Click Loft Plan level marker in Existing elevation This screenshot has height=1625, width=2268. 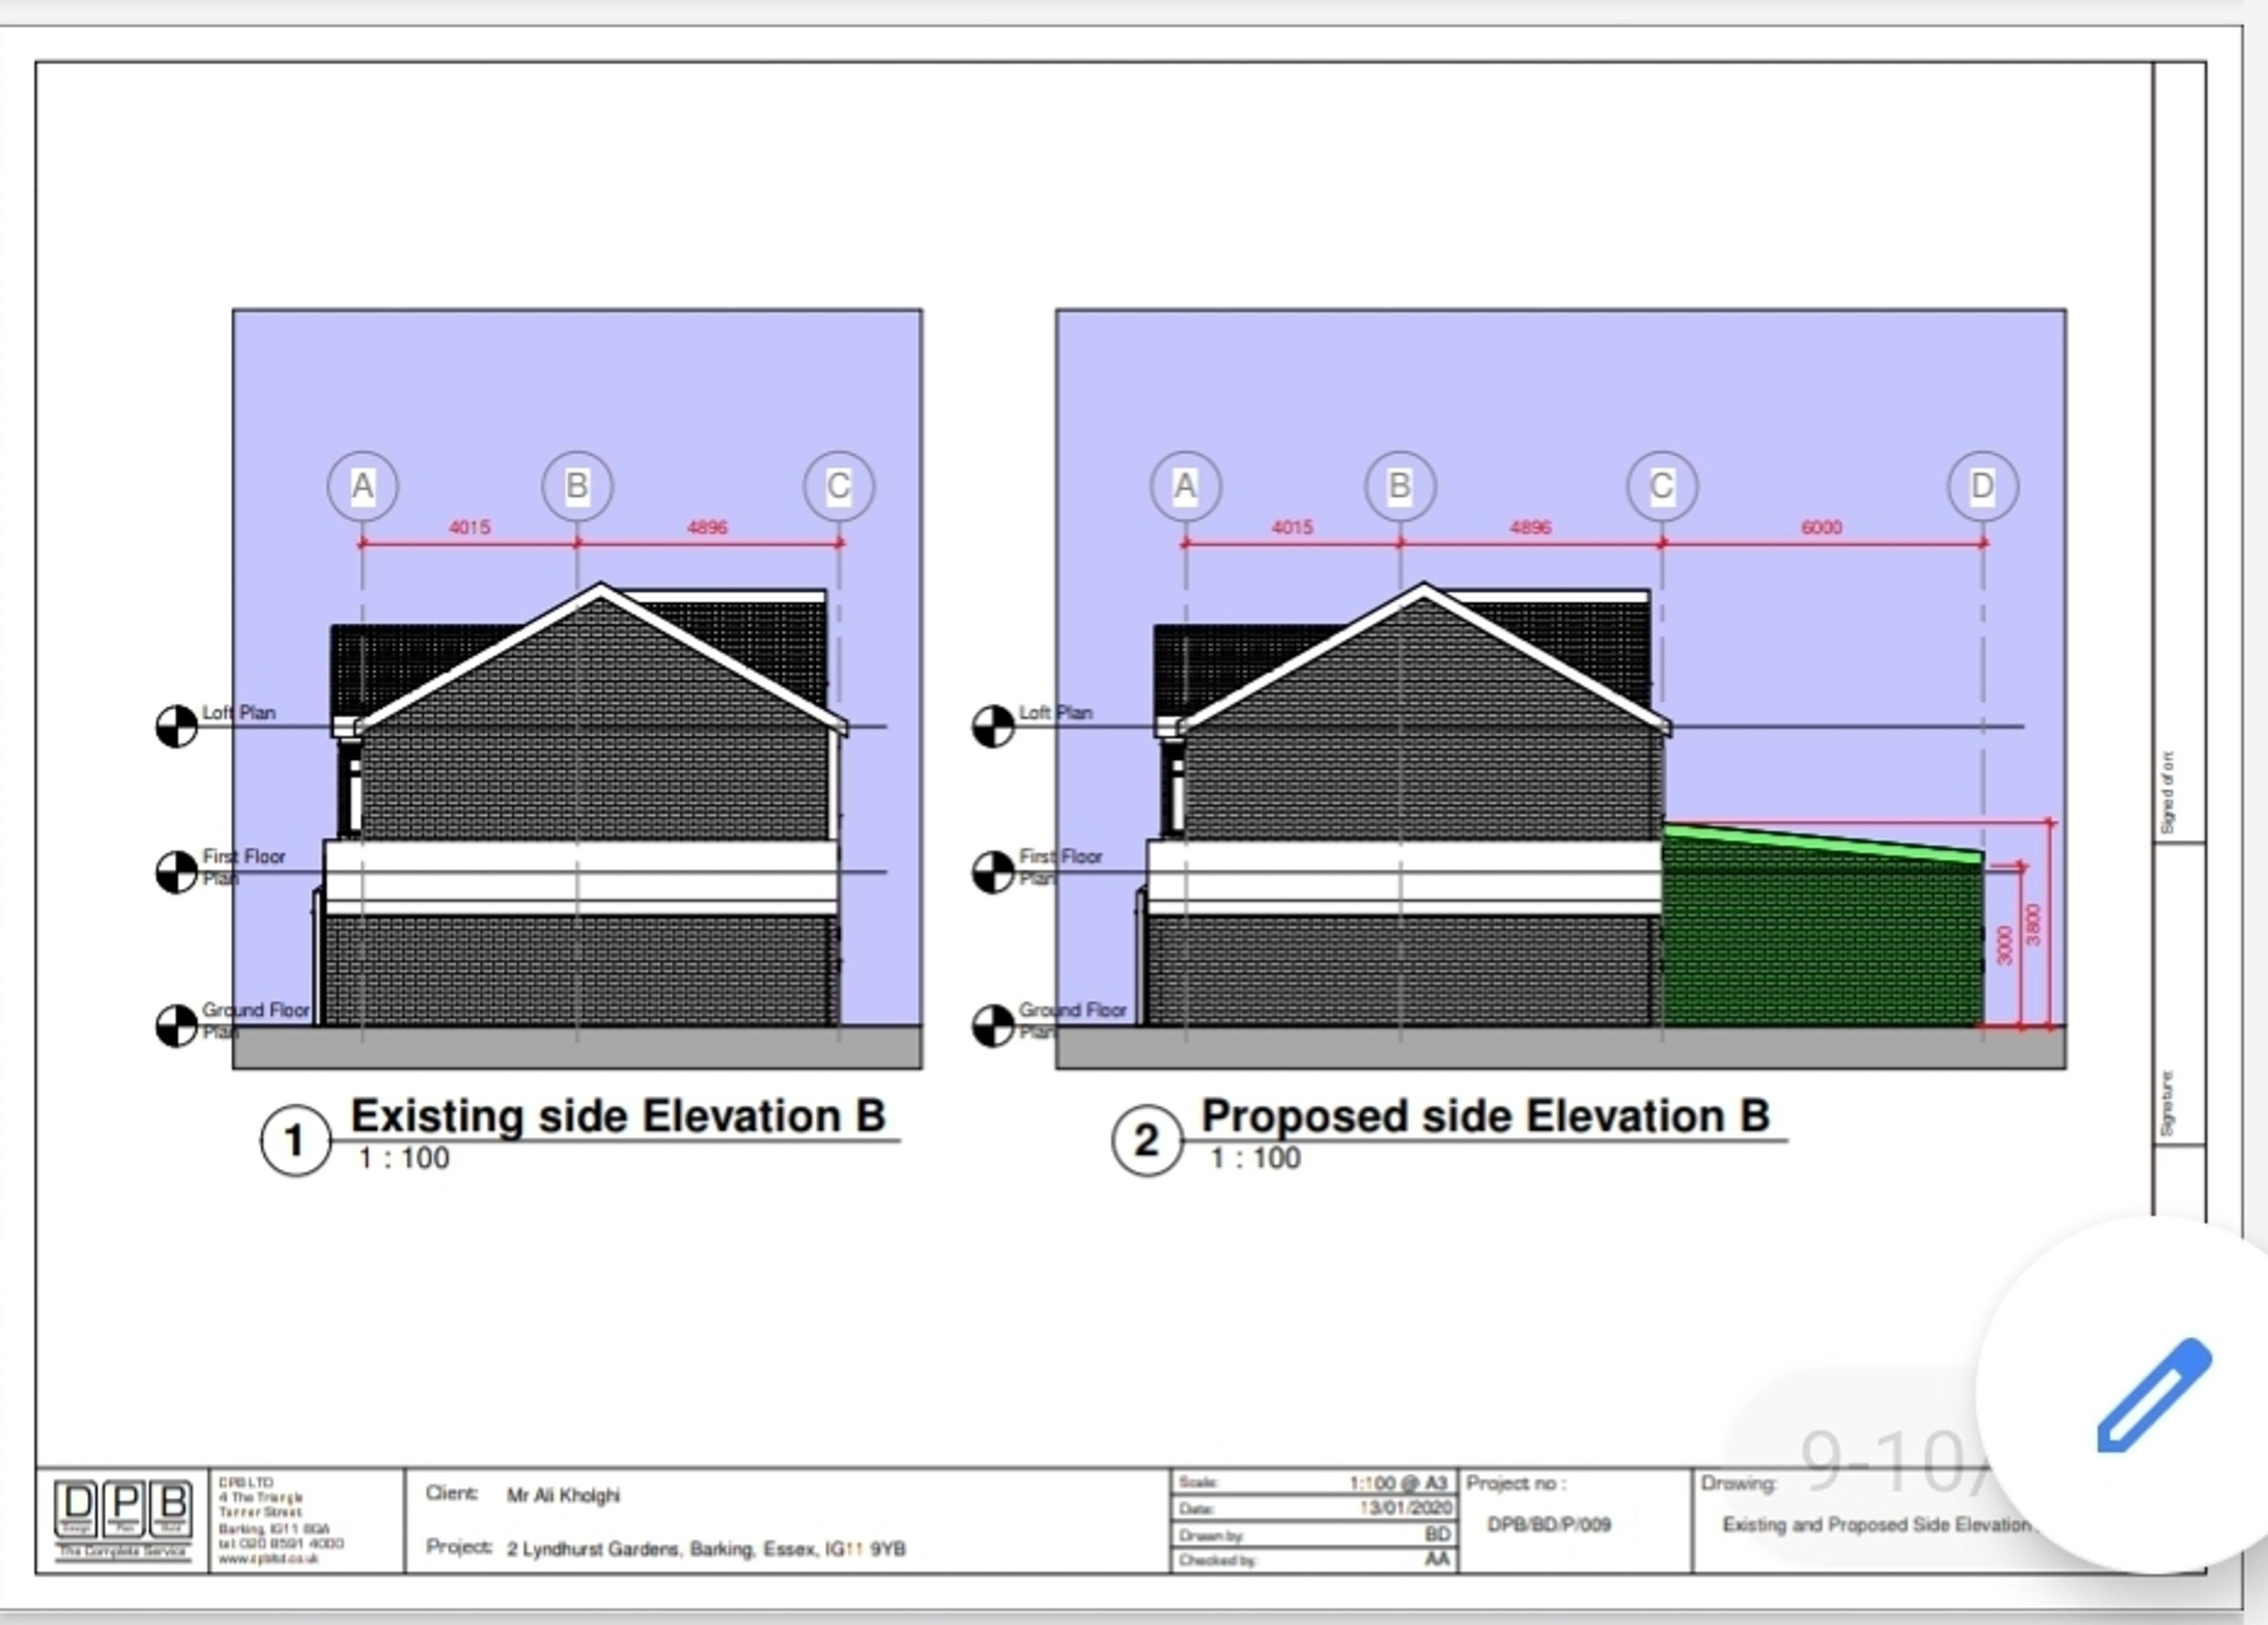176,726
